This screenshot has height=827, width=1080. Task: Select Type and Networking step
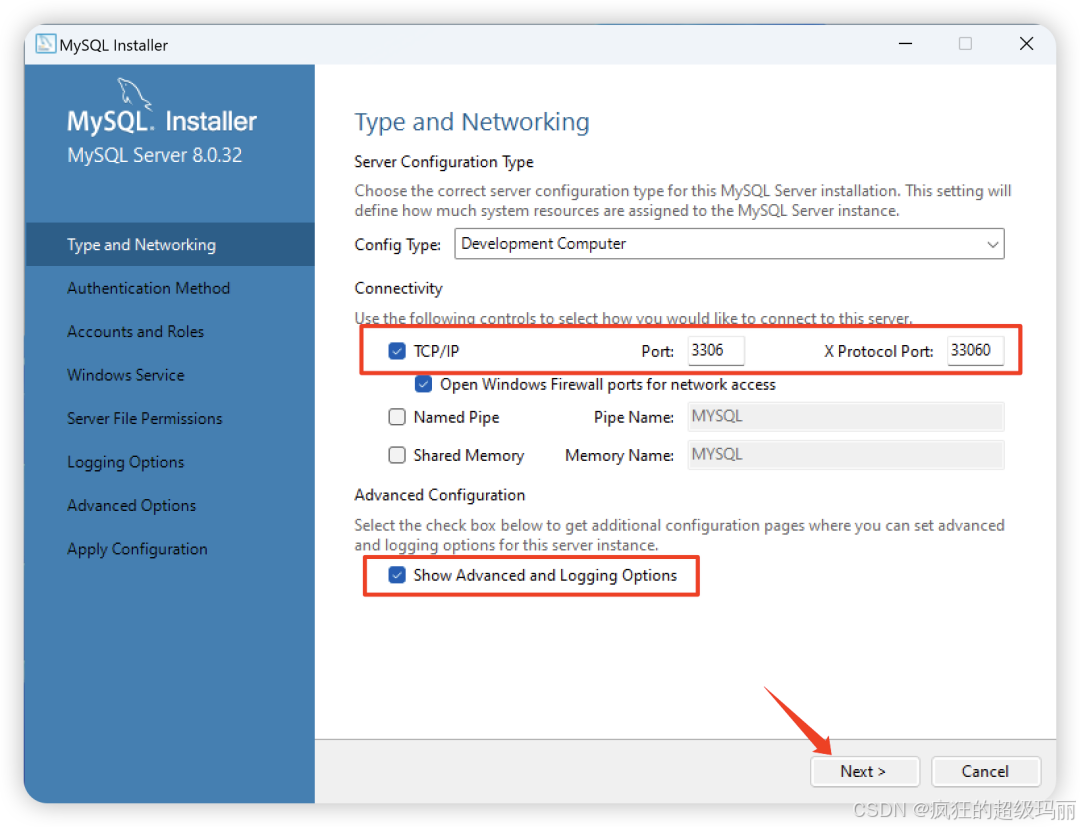(169, 244)
